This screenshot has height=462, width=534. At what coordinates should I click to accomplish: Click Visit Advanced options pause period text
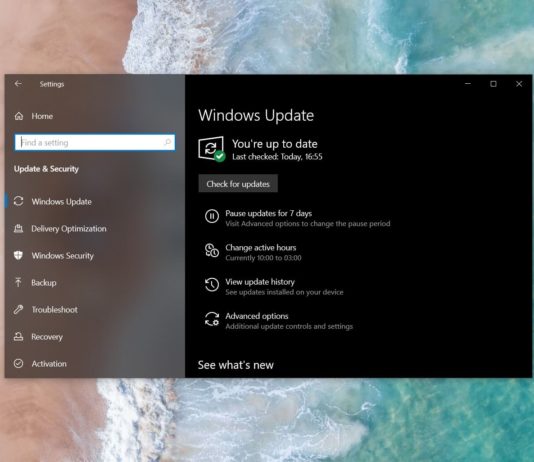click(308, 224)
